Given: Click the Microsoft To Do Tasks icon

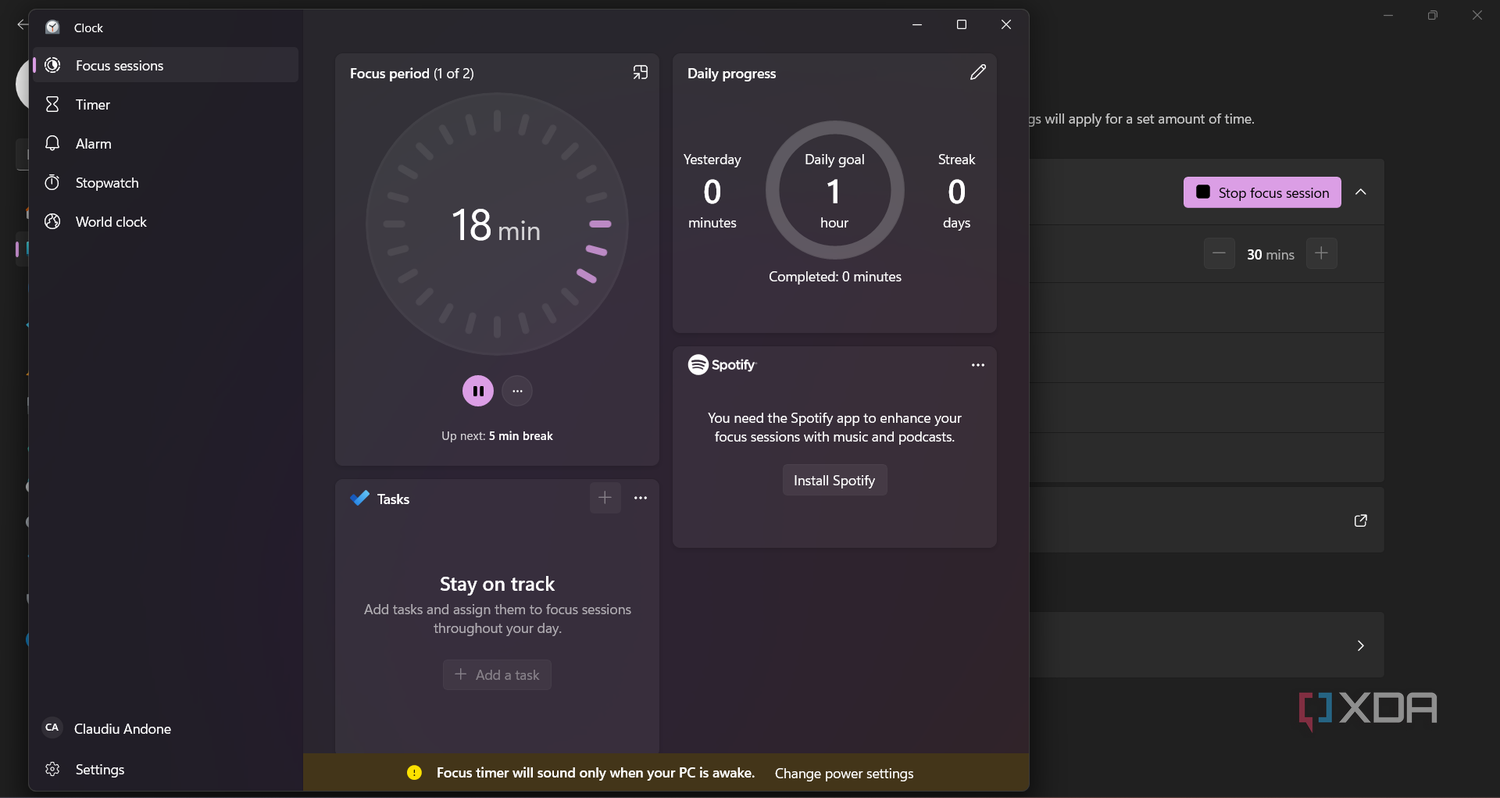Looking at the screenshot, I should pyautogui.click(x=360, y=498).
